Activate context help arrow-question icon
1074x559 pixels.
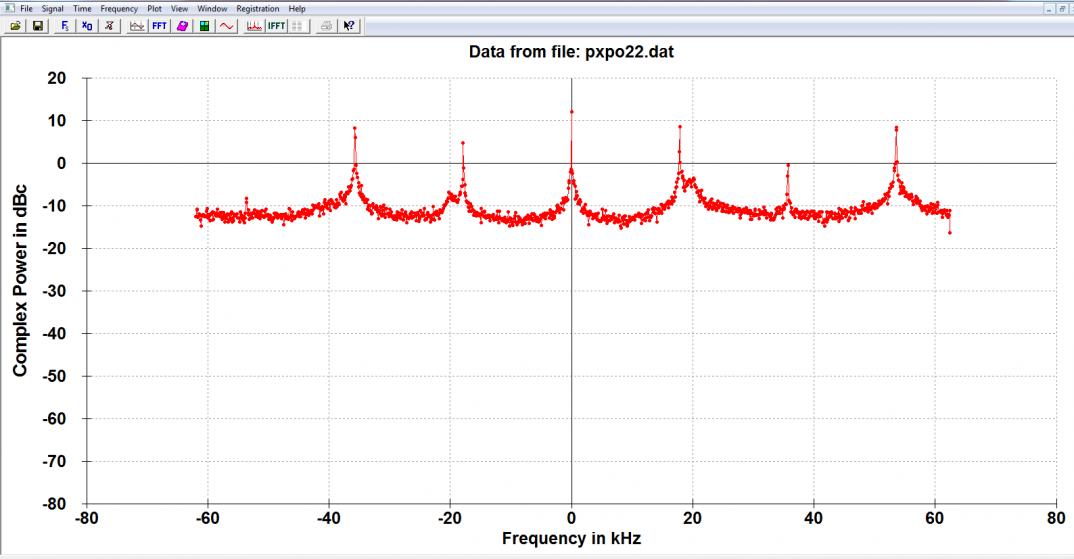349,26
